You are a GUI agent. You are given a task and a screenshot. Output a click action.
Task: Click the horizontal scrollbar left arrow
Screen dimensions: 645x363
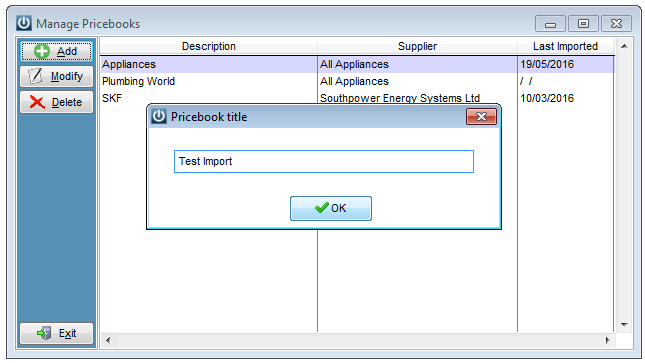[x=108, y=340]
